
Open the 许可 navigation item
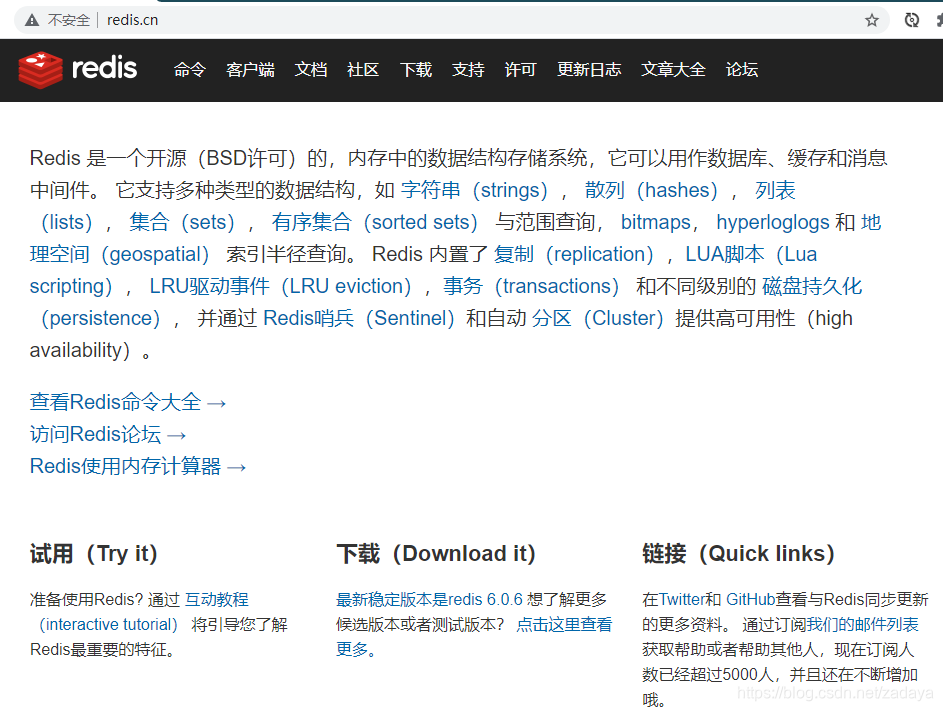pyautogui.click(x=520, y=70)
